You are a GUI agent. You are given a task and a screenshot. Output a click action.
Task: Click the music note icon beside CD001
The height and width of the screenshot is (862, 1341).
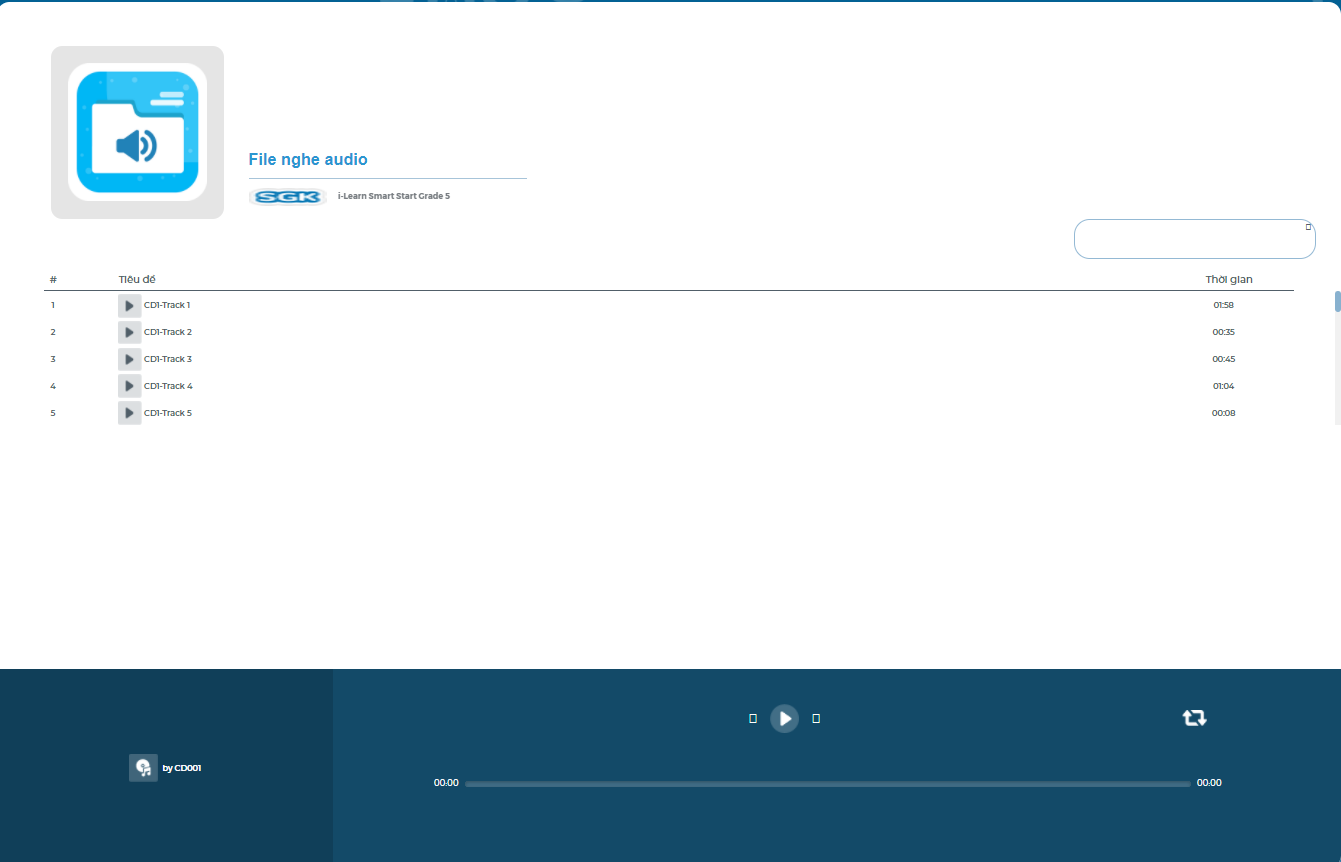(143, 768)
